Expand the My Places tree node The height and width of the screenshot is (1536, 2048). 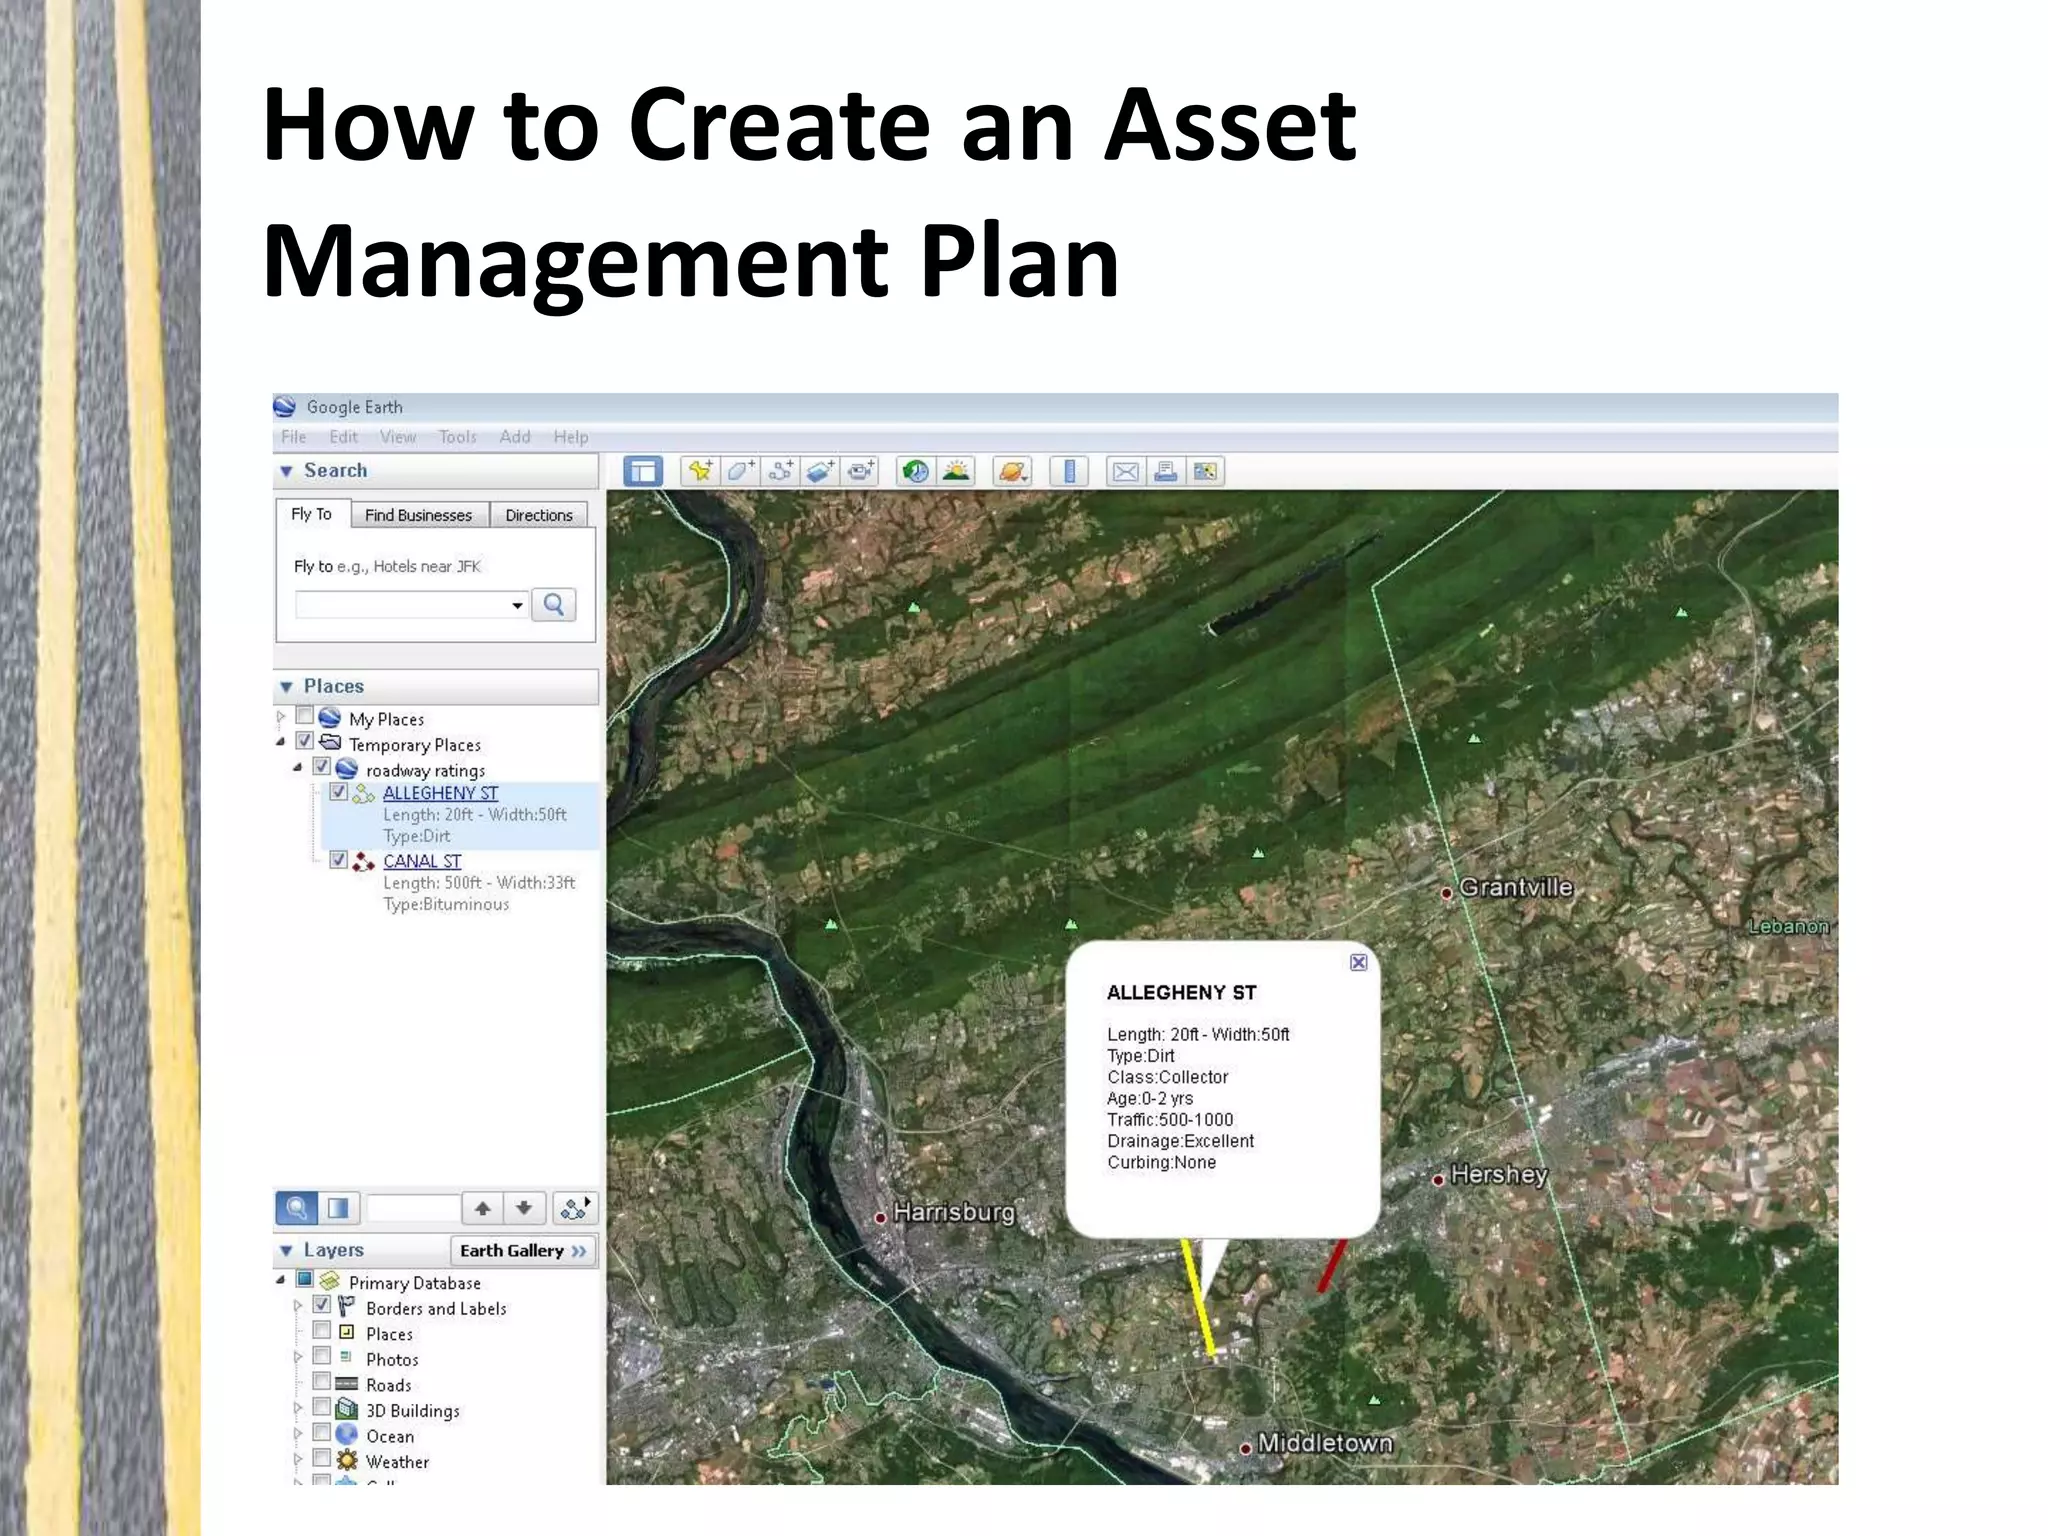[281, 717]
